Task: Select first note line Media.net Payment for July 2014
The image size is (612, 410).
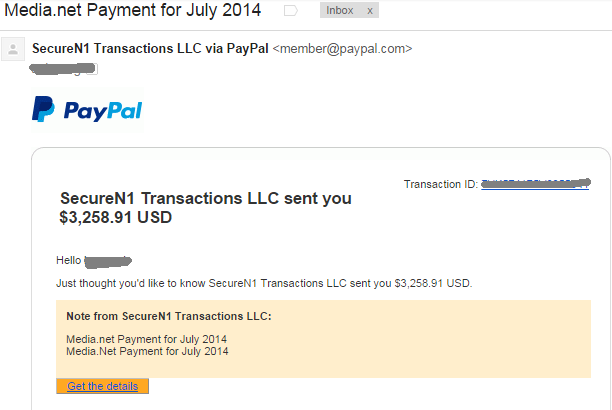Action: [146, 339]
